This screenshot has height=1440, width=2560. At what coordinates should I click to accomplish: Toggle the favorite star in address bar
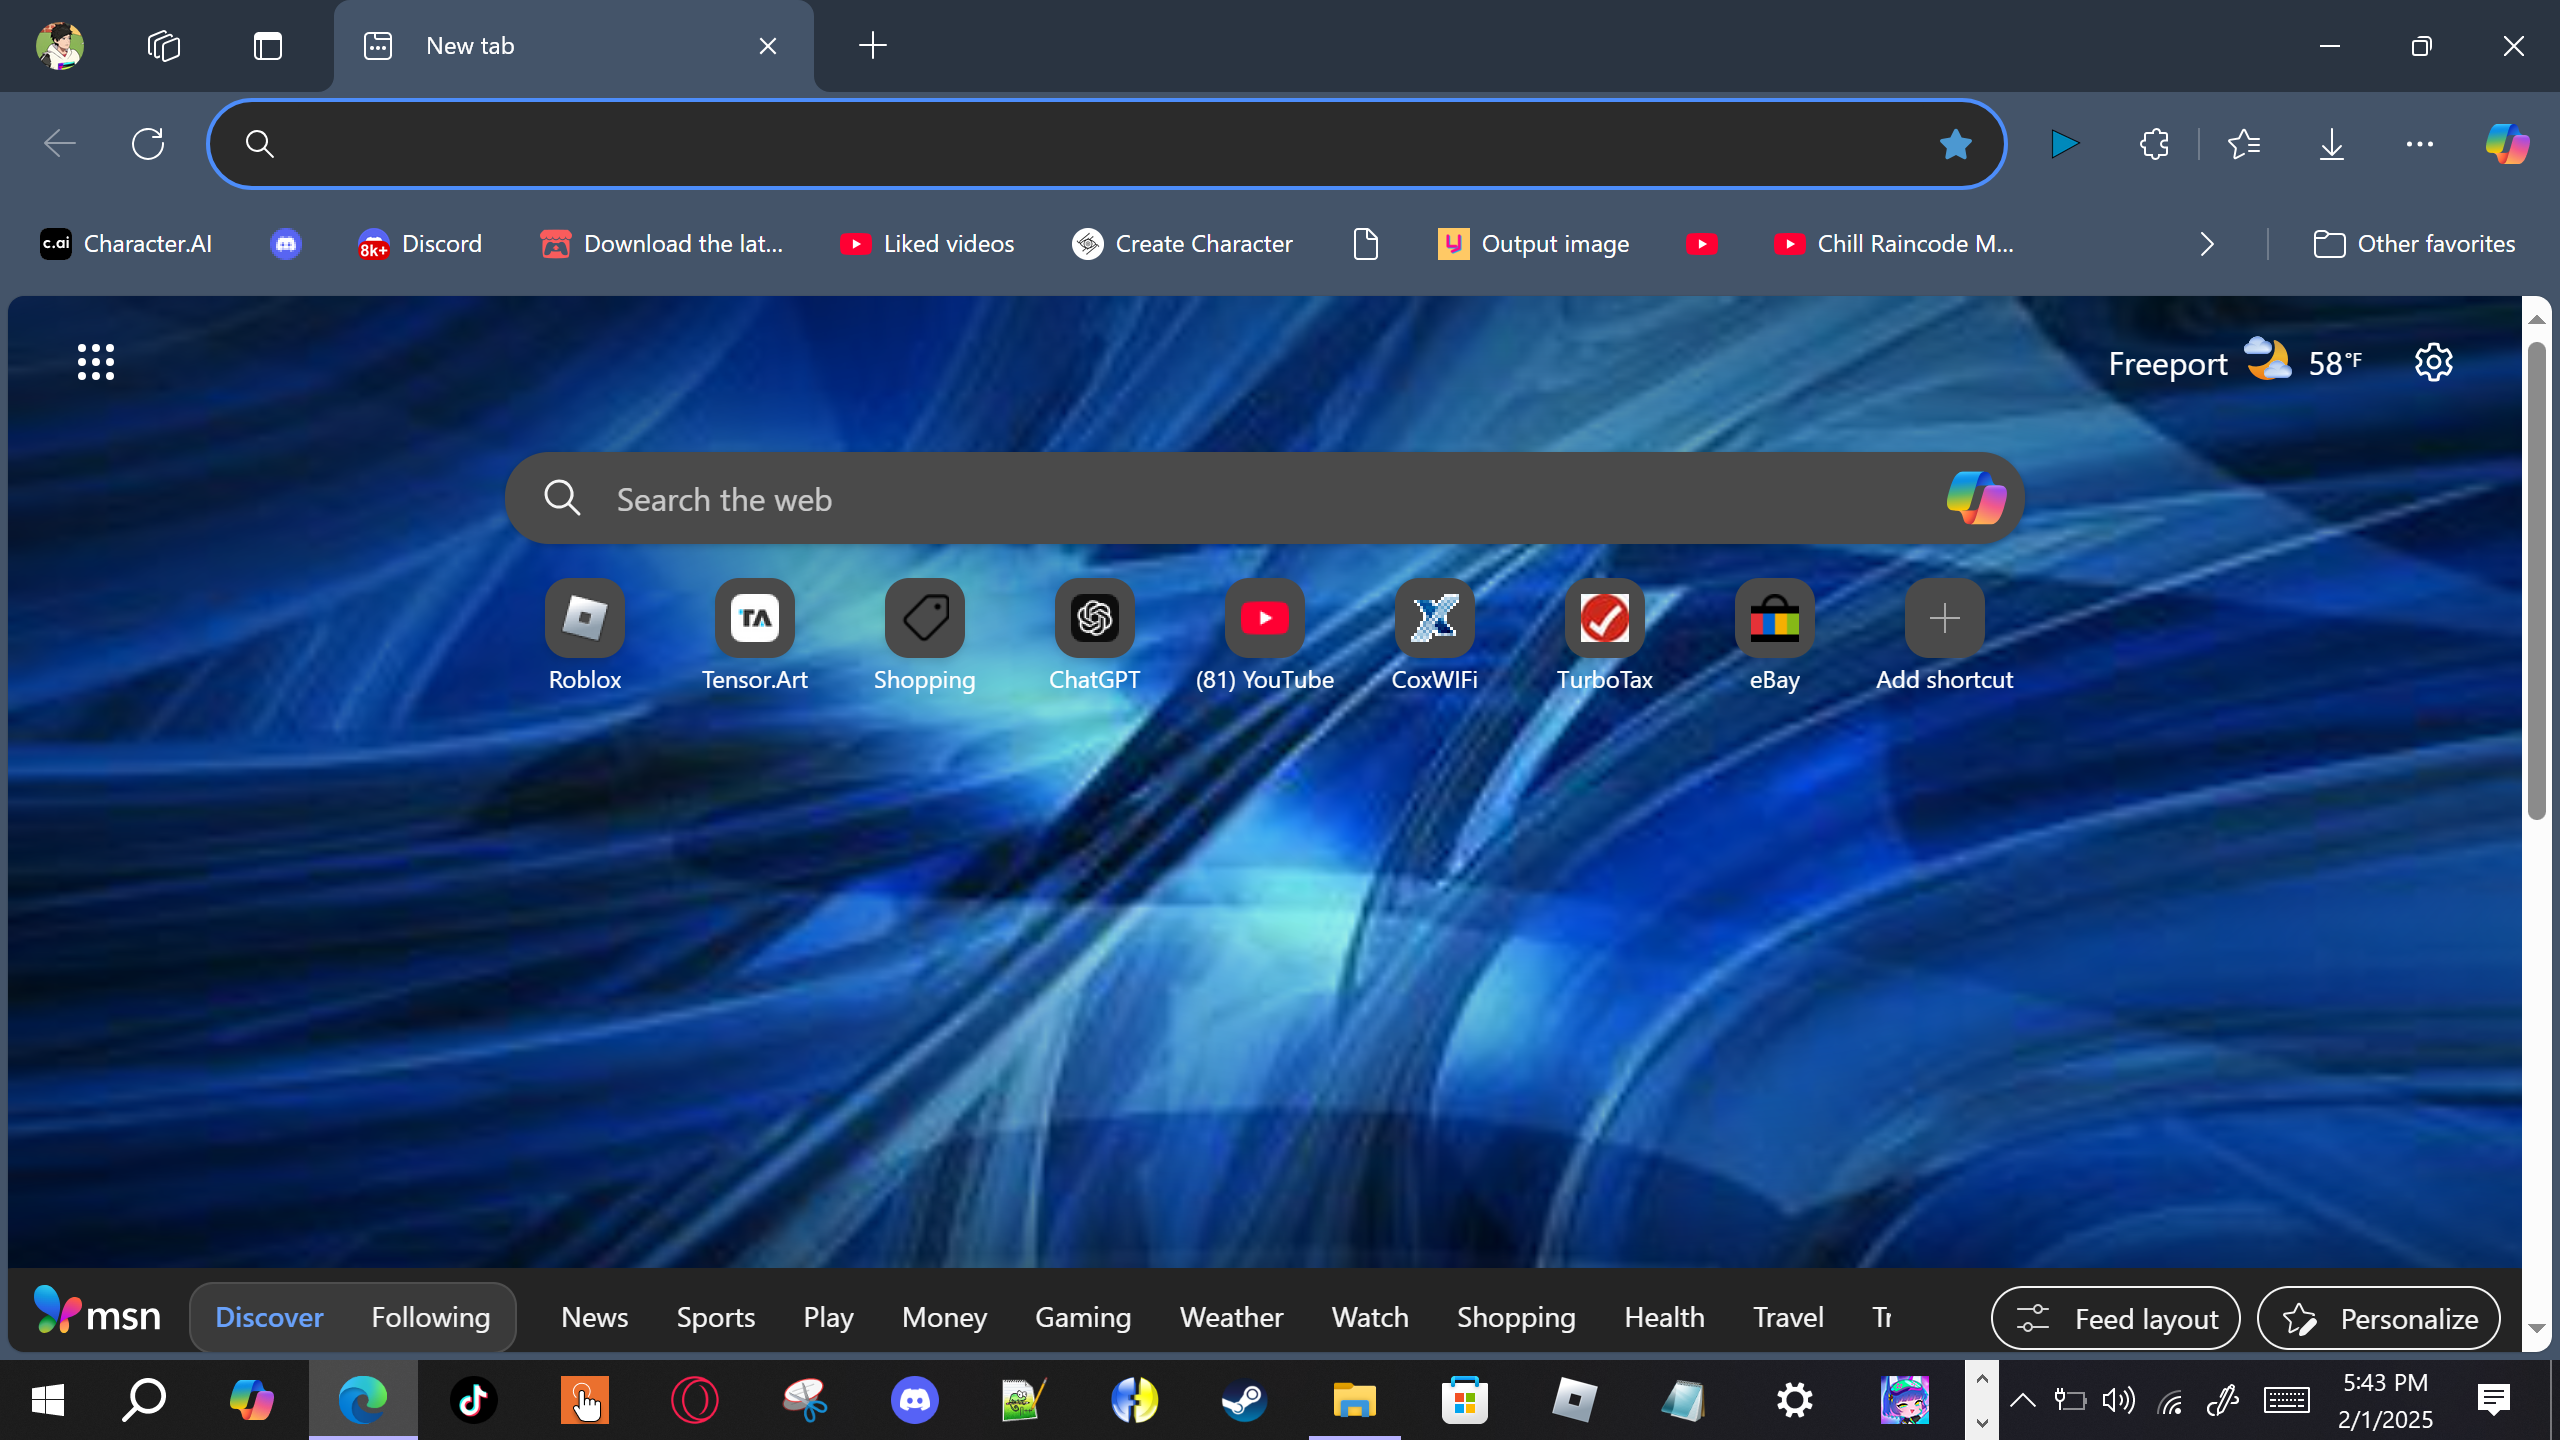coord(1955,144)
